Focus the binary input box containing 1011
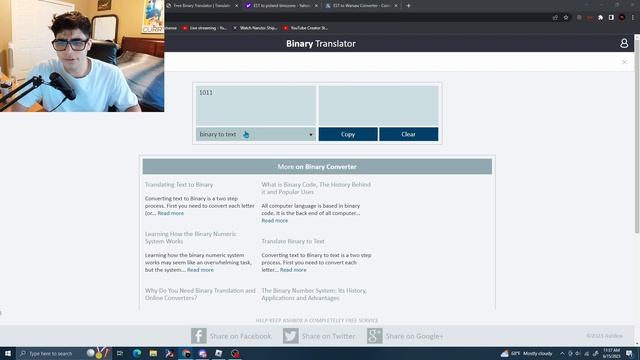Viewport: 640px width, 360px height. pyautogui.click(x=256, y=105)
